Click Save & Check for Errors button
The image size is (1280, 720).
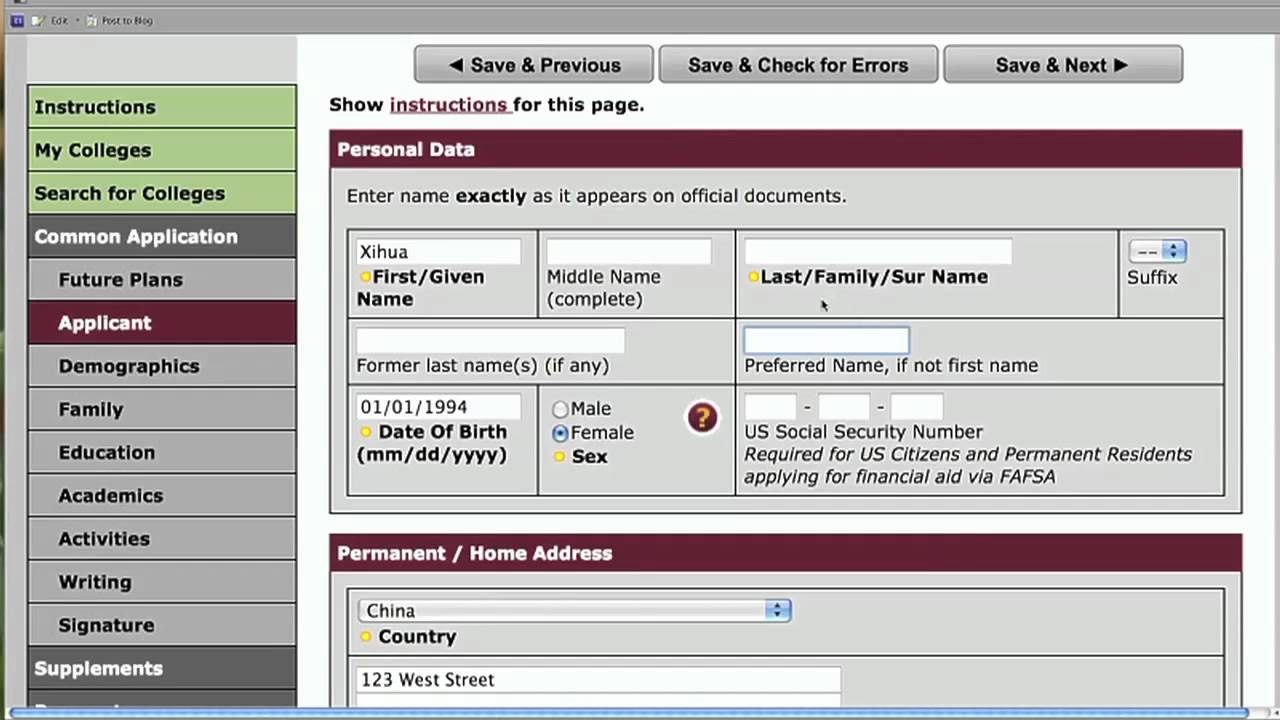tap(798, 65)
